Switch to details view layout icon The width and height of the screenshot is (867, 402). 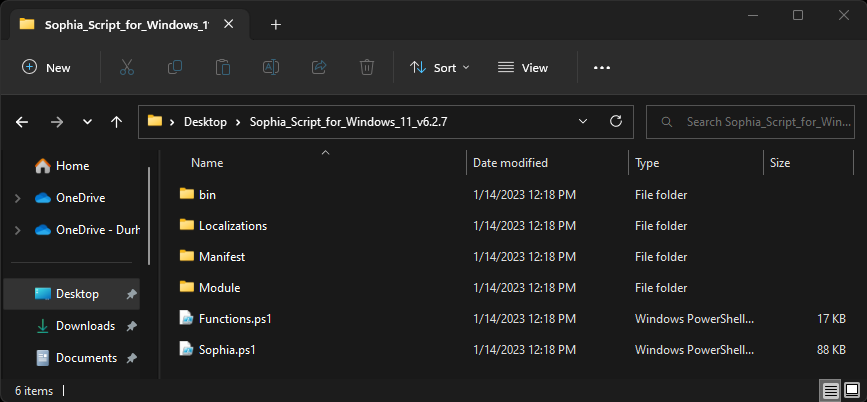tap(831, 391)
